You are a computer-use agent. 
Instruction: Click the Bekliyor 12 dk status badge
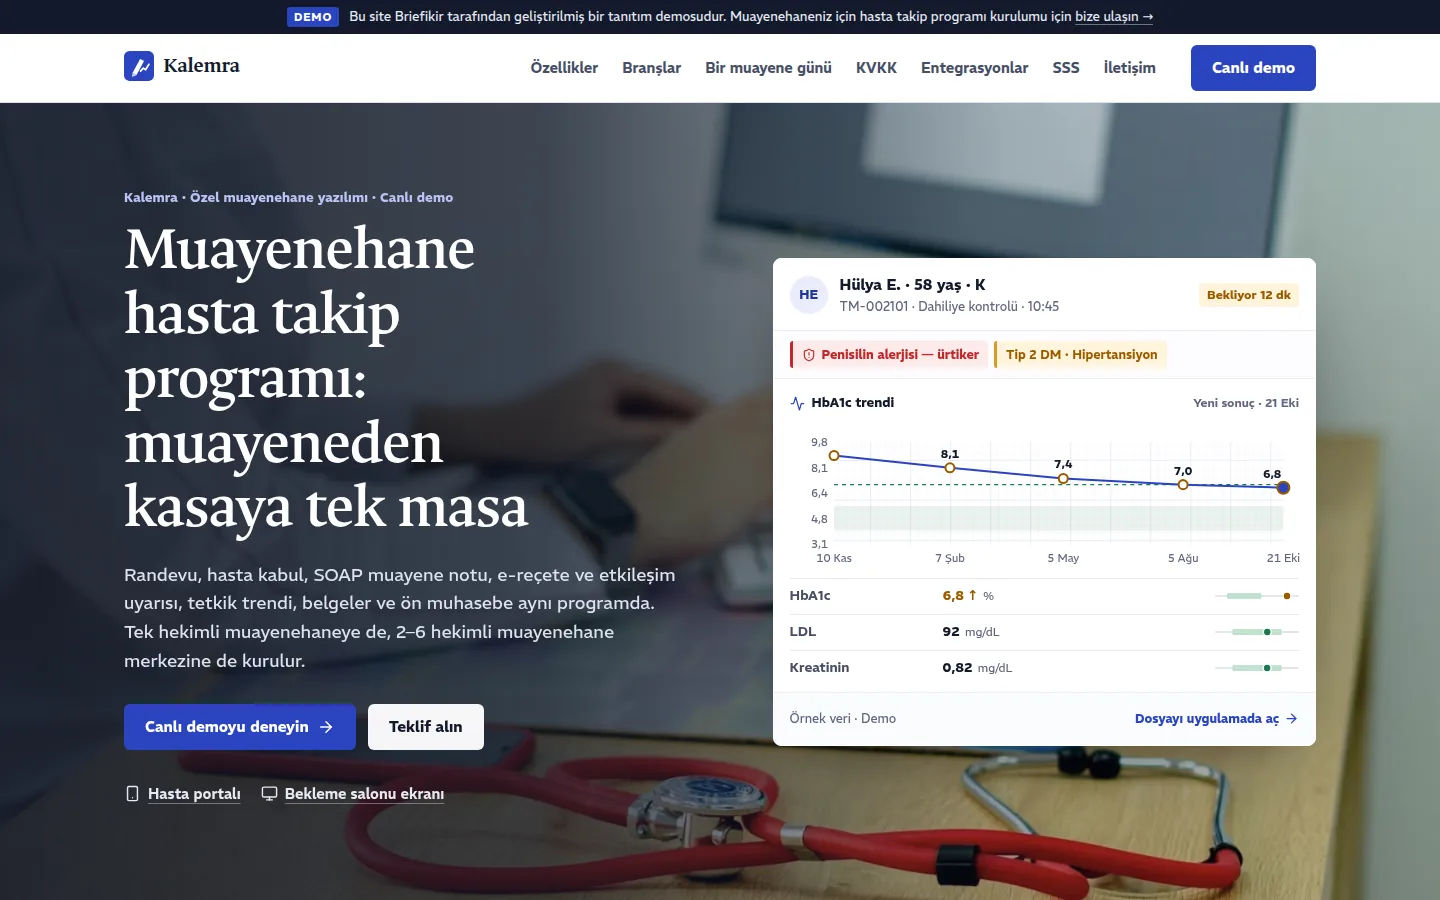1248,295
